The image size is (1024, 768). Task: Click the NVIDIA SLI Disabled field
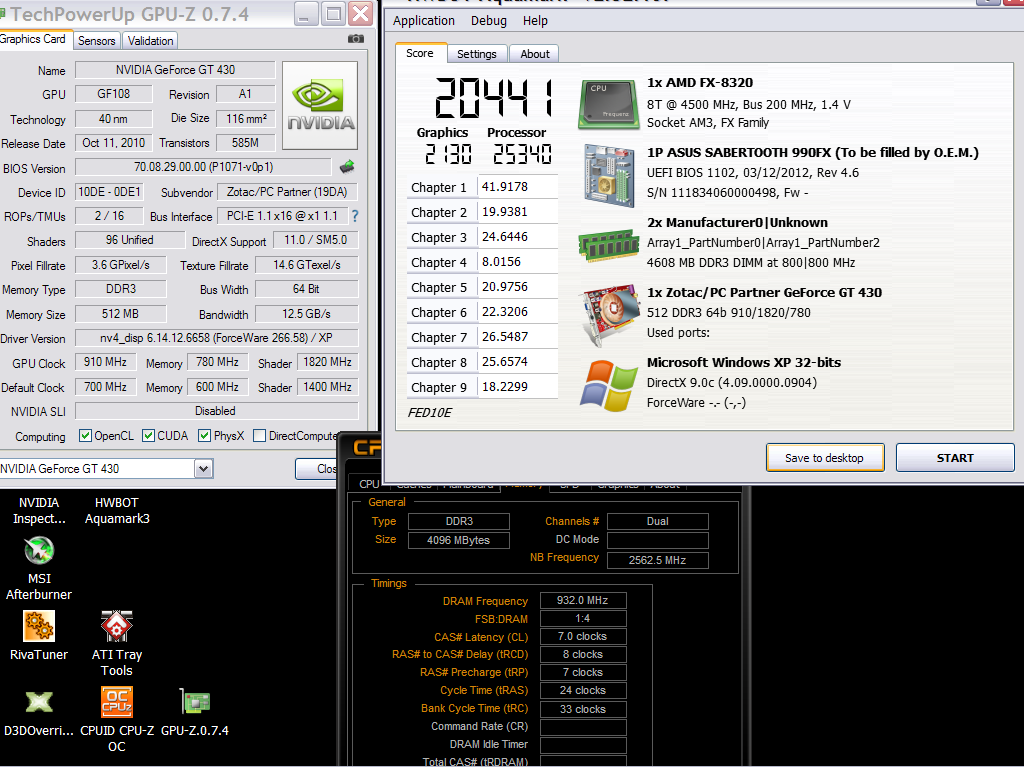[217, 411]
